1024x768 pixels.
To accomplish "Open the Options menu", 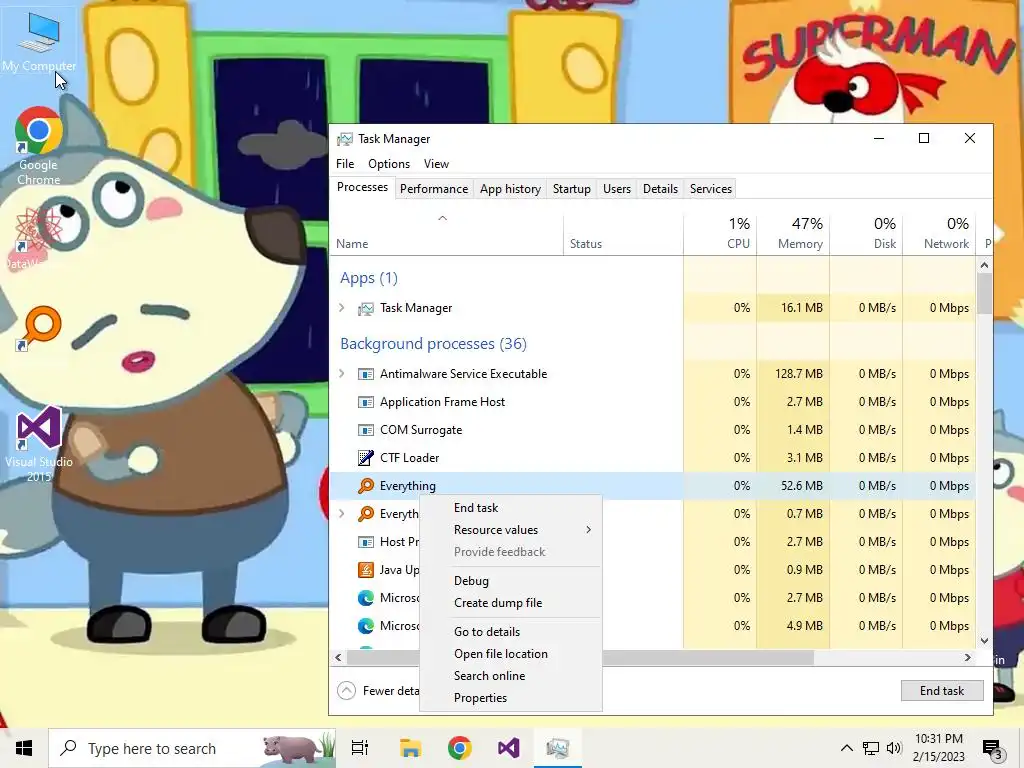I will pyautogui.click(x=389, y=164).
